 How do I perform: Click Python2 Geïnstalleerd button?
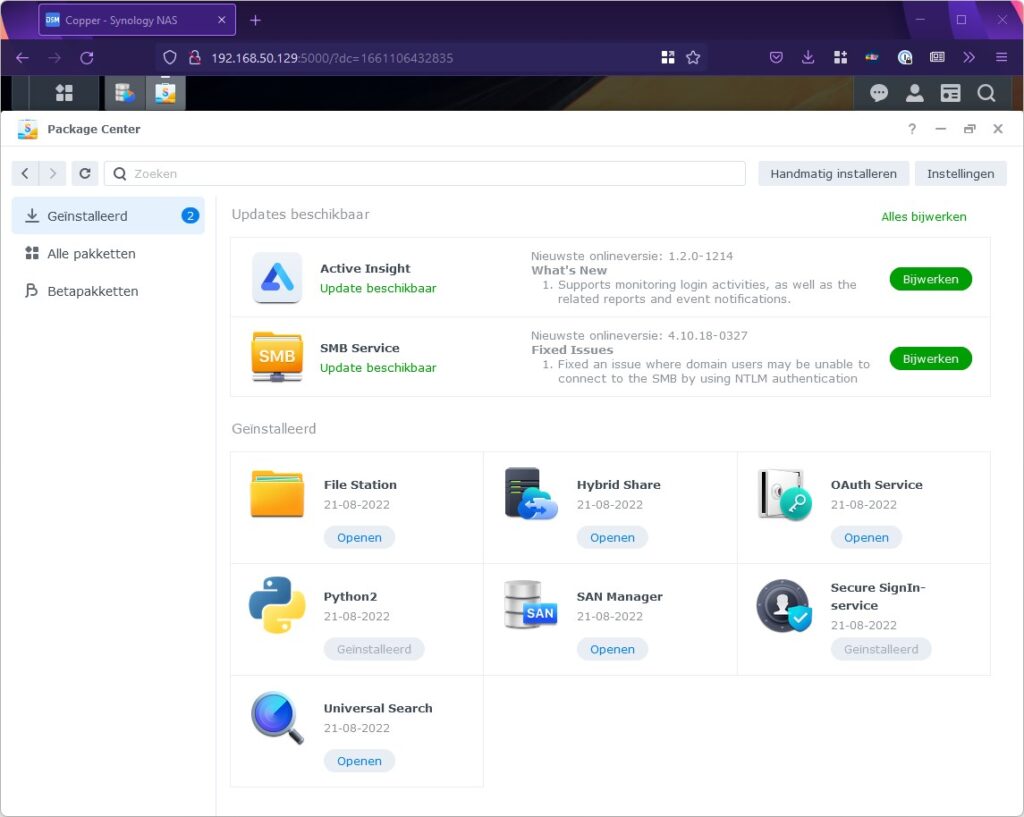click(x=374, y=649)
